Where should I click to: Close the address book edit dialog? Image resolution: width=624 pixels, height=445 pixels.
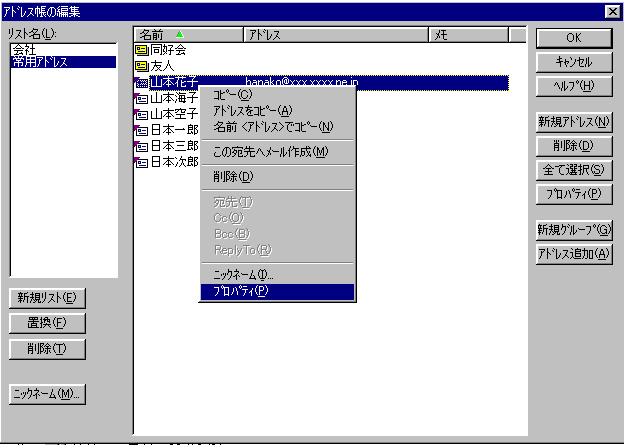(x=611, y=11)
